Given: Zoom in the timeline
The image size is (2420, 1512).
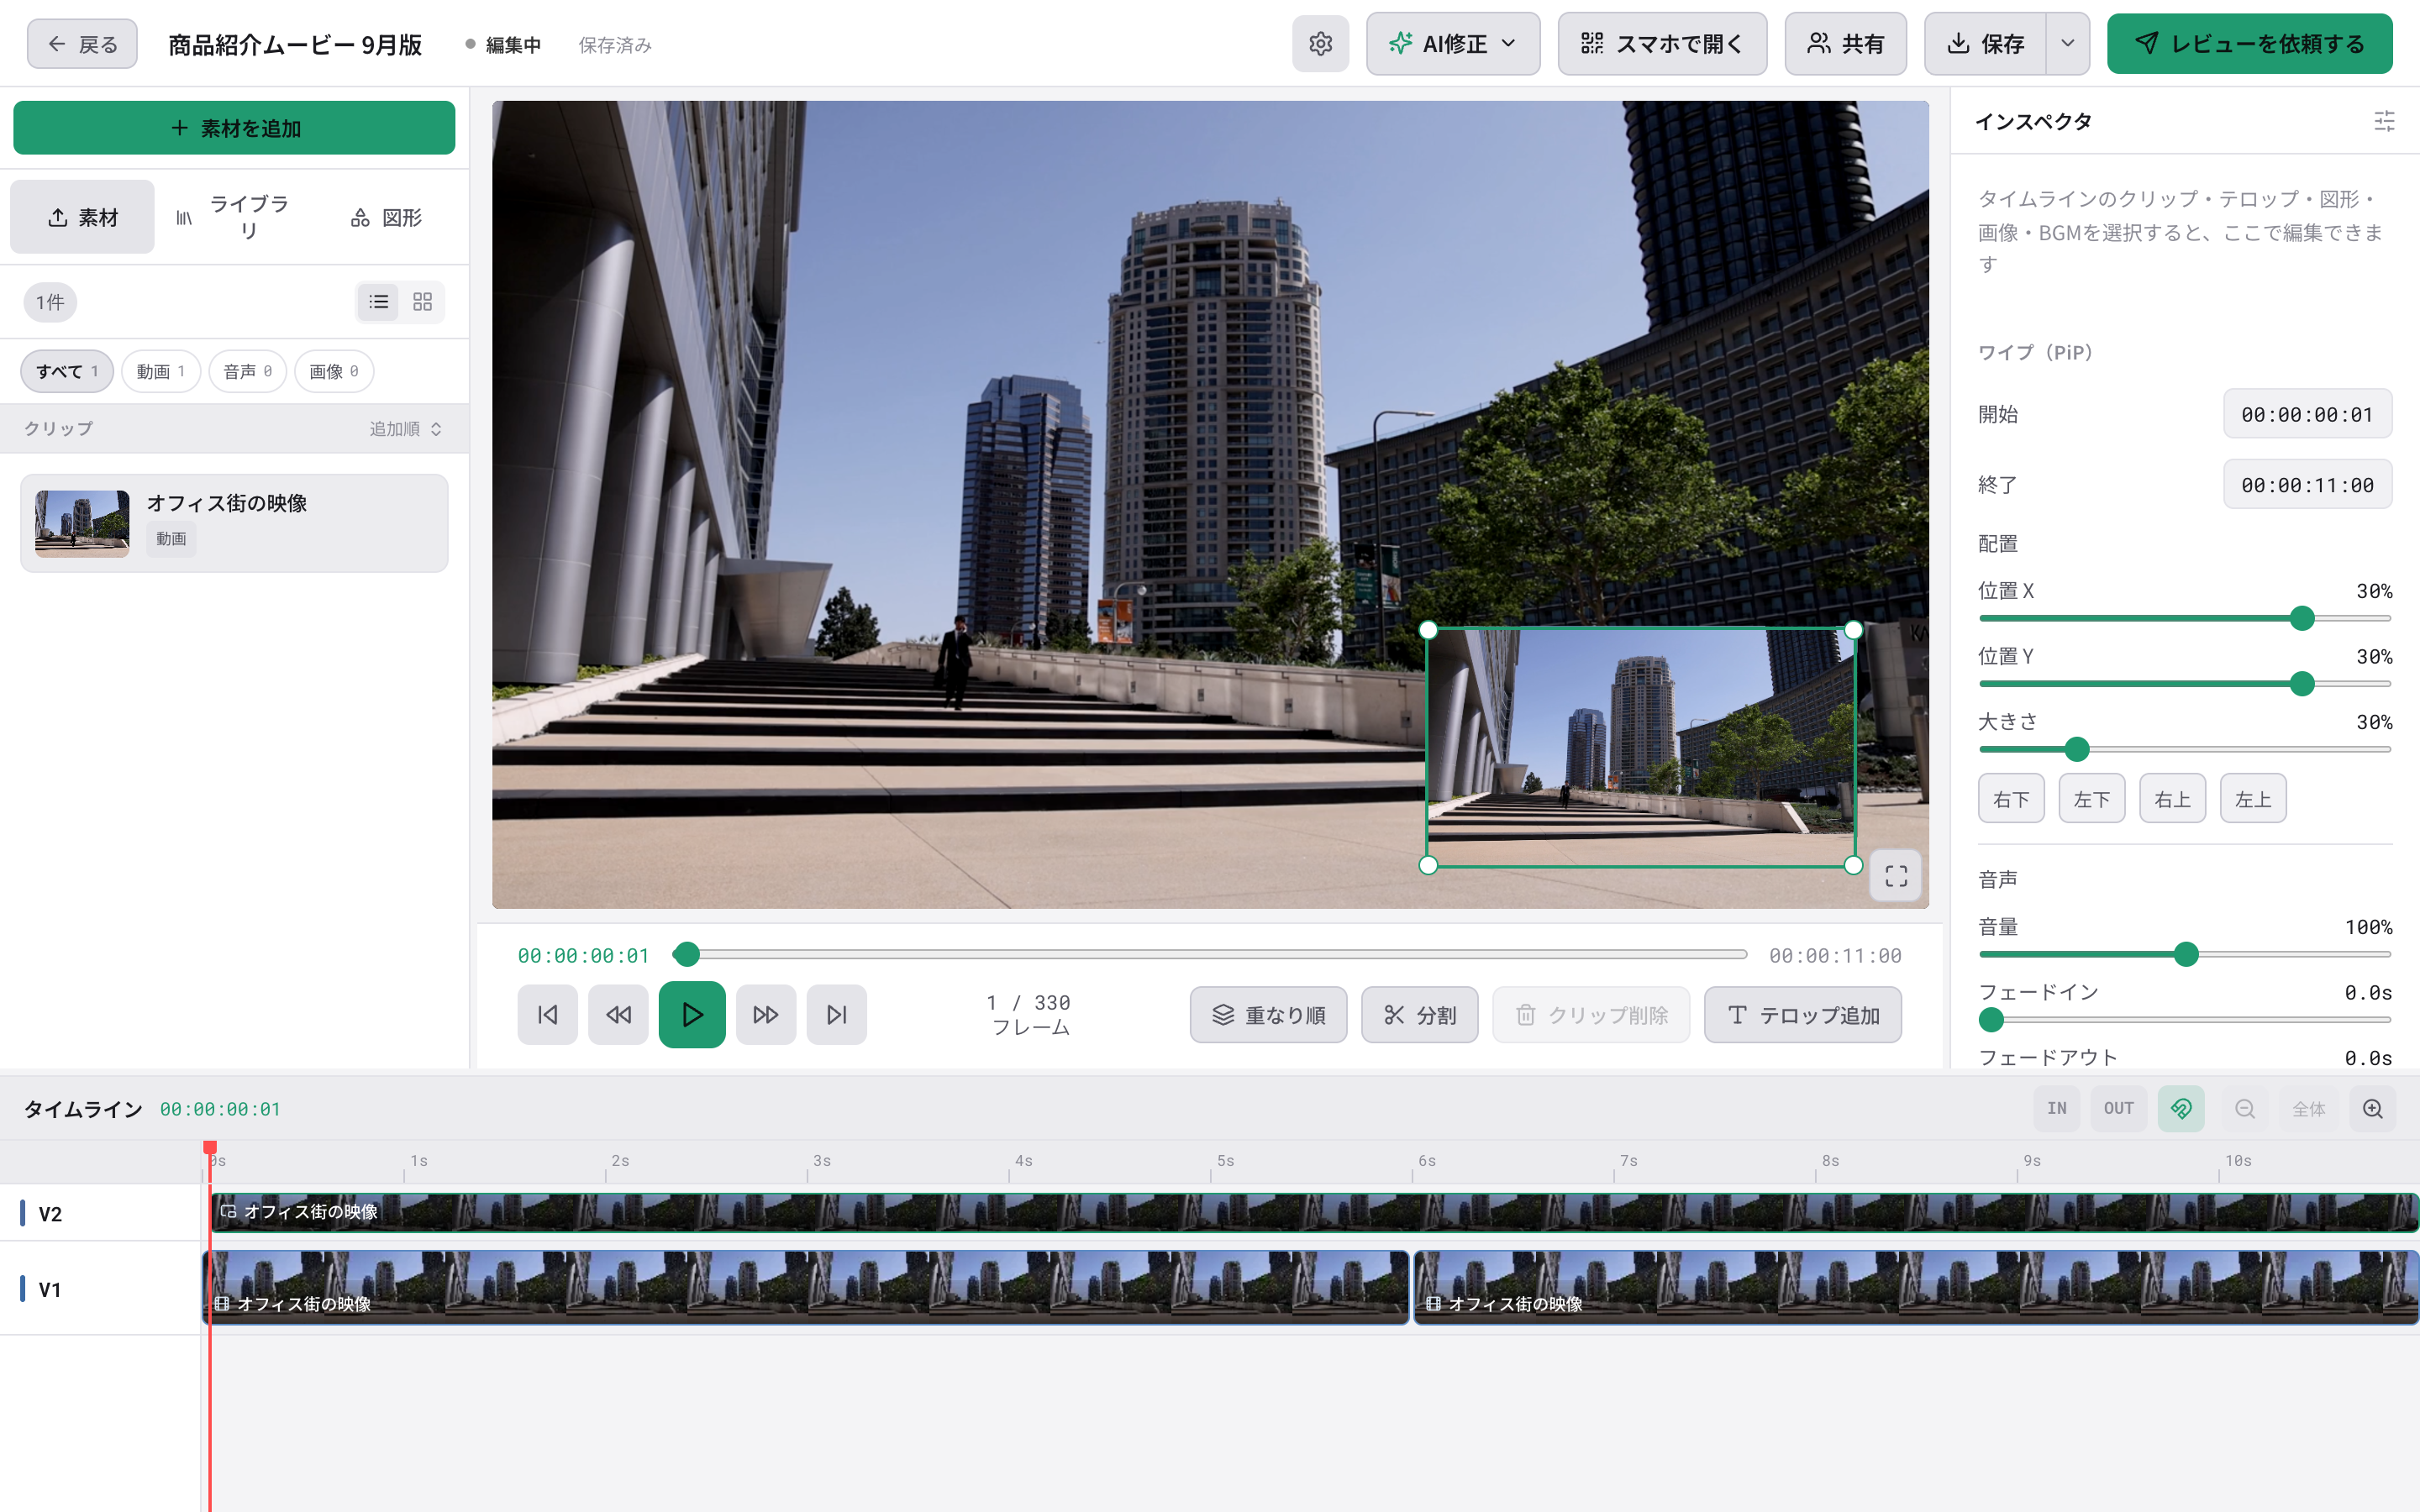Looking at the screenshot, I should pyautogui.click(x=2373, y=1109).
